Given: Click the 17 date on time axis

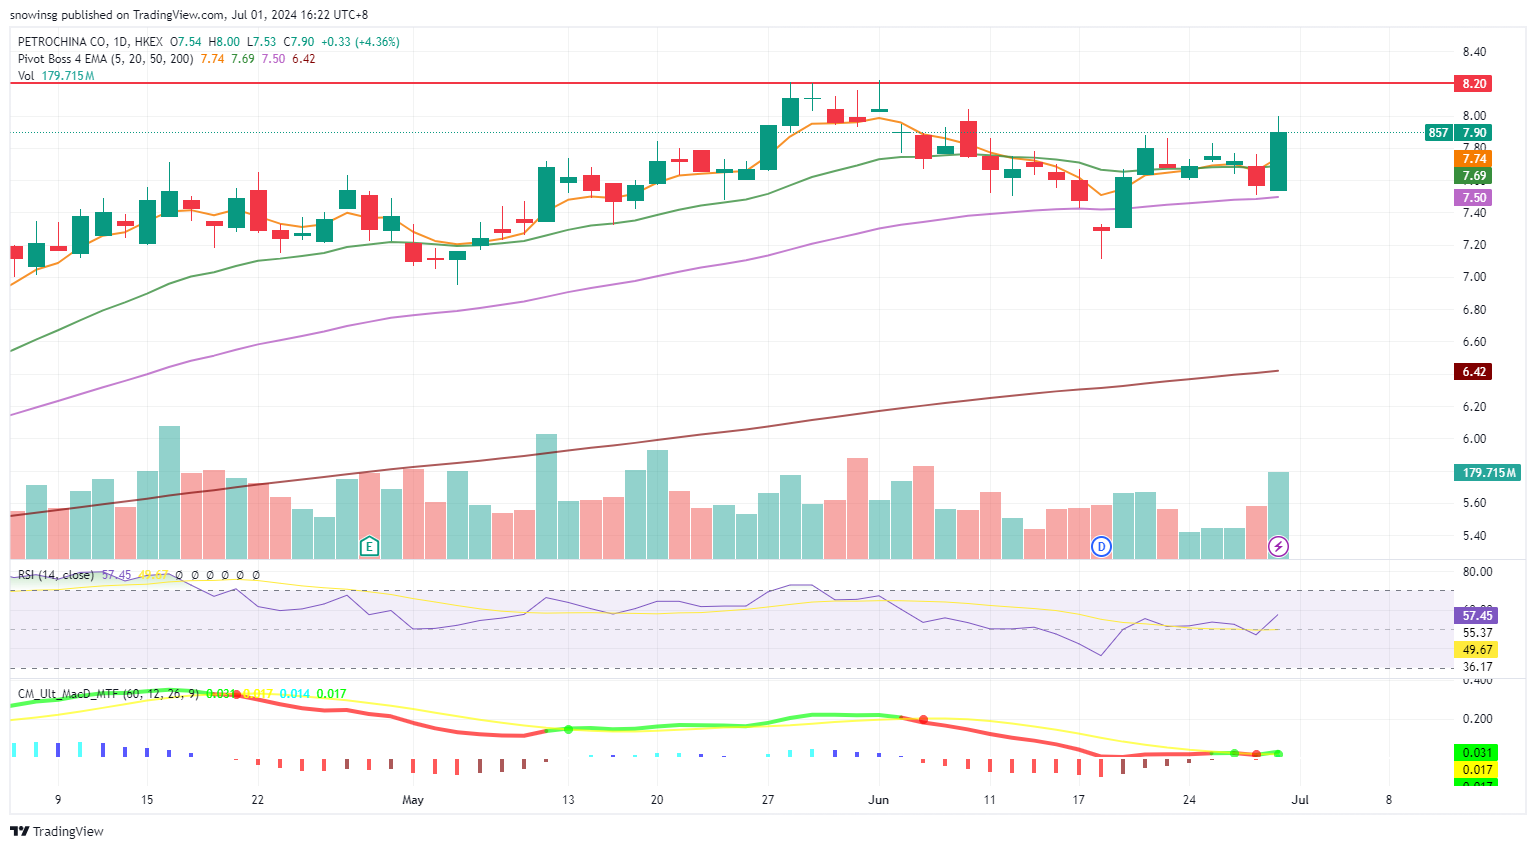Looking at the screenshot, I should (1078, 800).
